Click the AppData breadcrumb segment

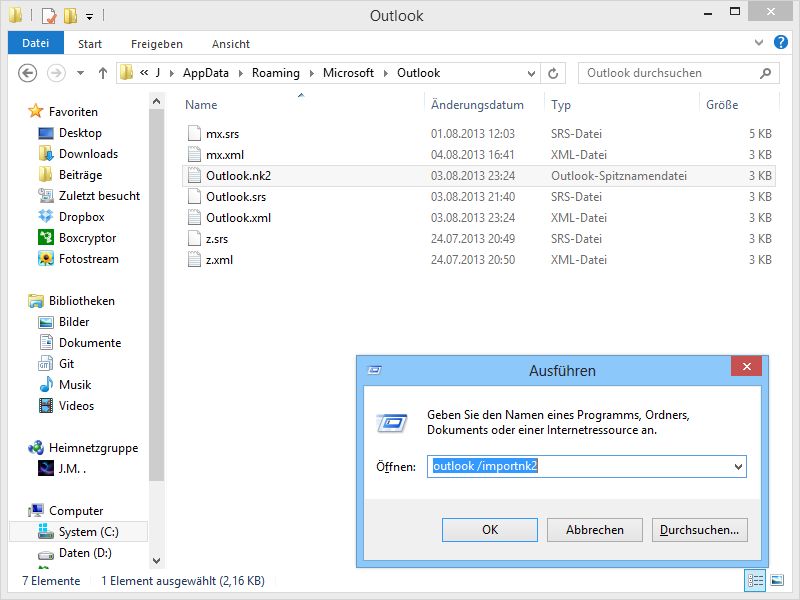pos(206,73)
